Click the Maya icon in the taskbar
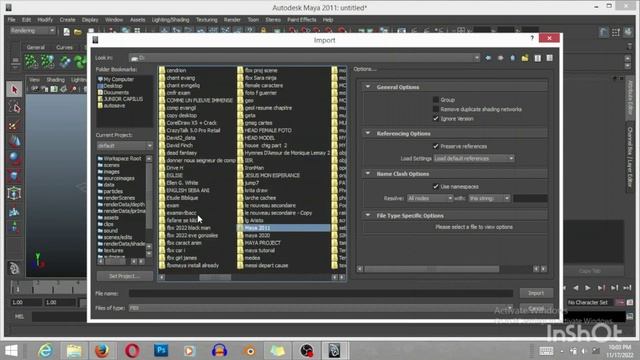The height and width of the screenshot is (360, 640). 334,351
